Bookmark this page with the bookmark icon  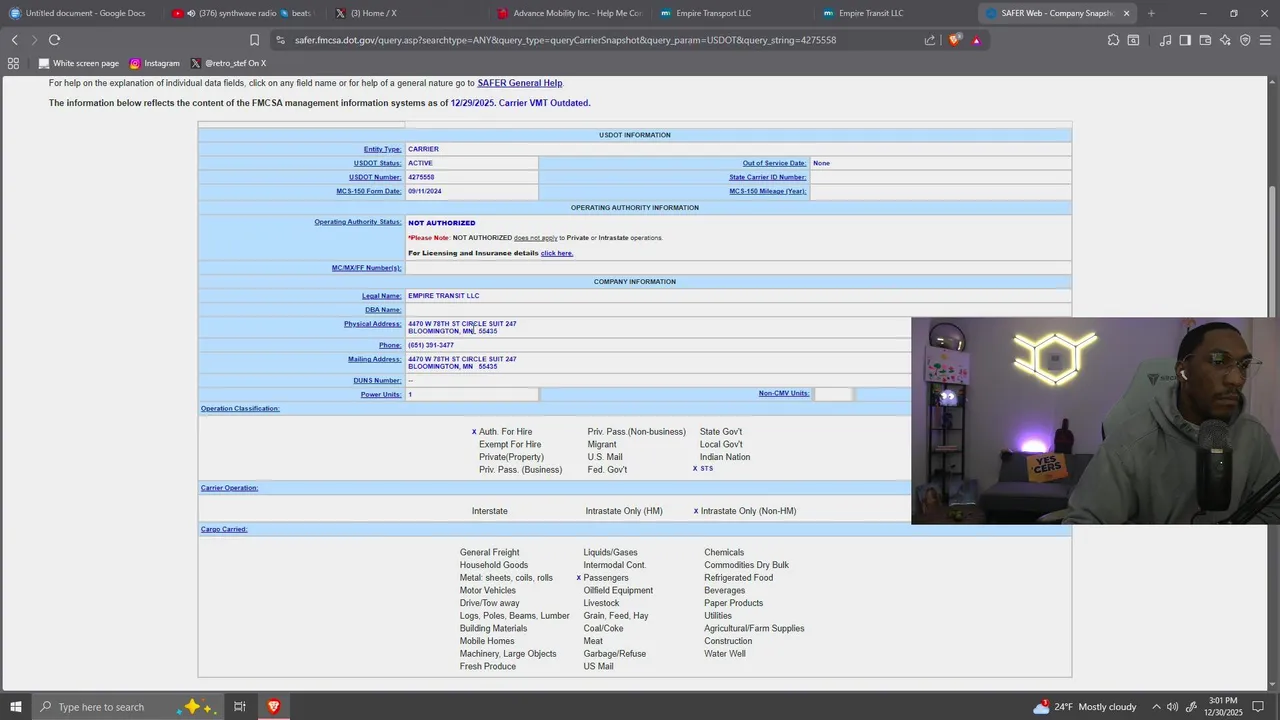(x=254, y=40)
